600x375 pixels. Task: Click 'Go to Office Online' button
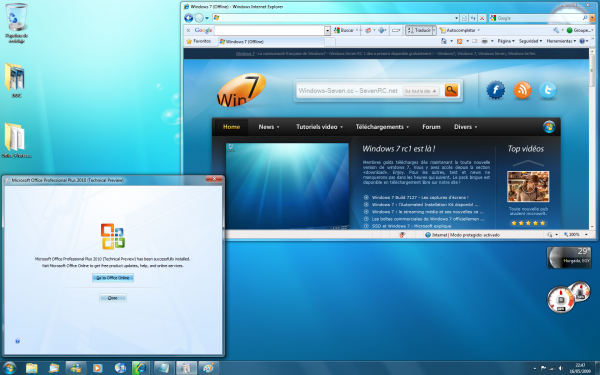click(x=113, y=277)
